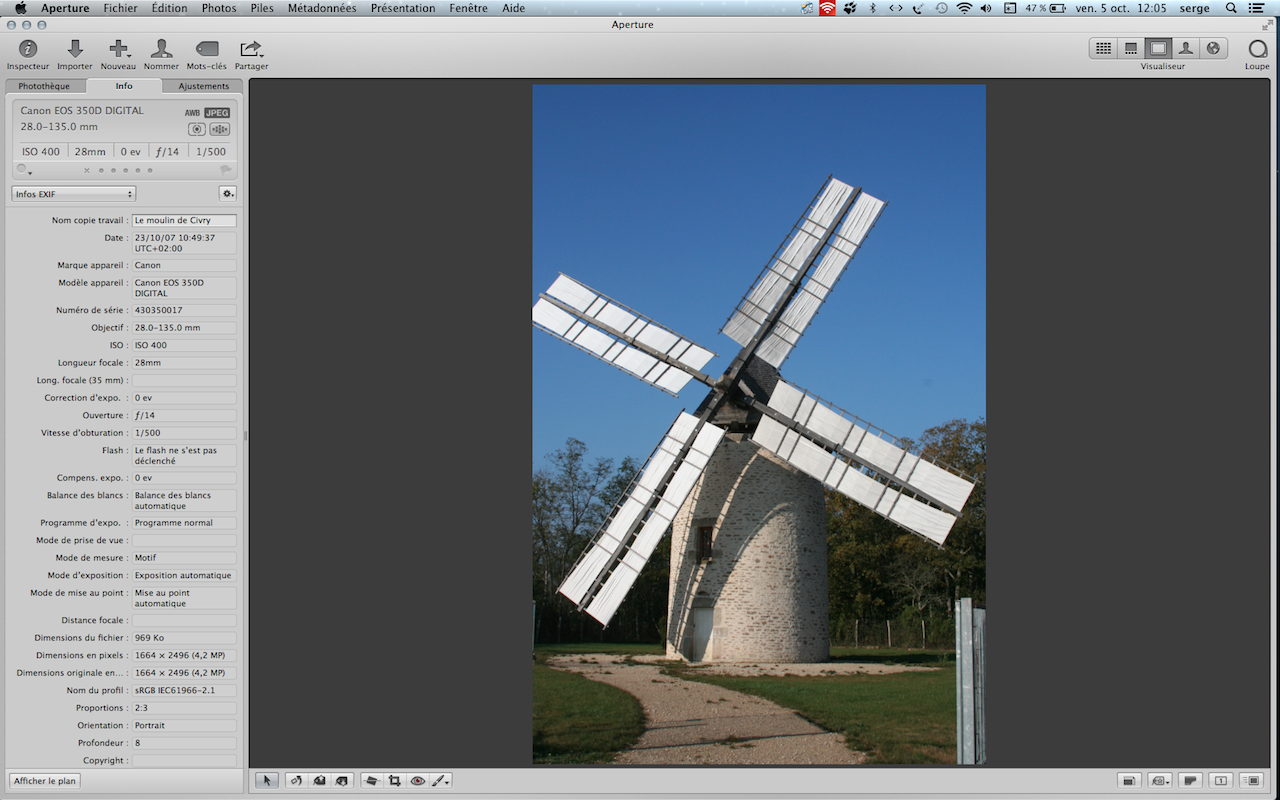Switch to Places globe view
Viewport: 1280px width, 800px height.
click(1213, 48)
